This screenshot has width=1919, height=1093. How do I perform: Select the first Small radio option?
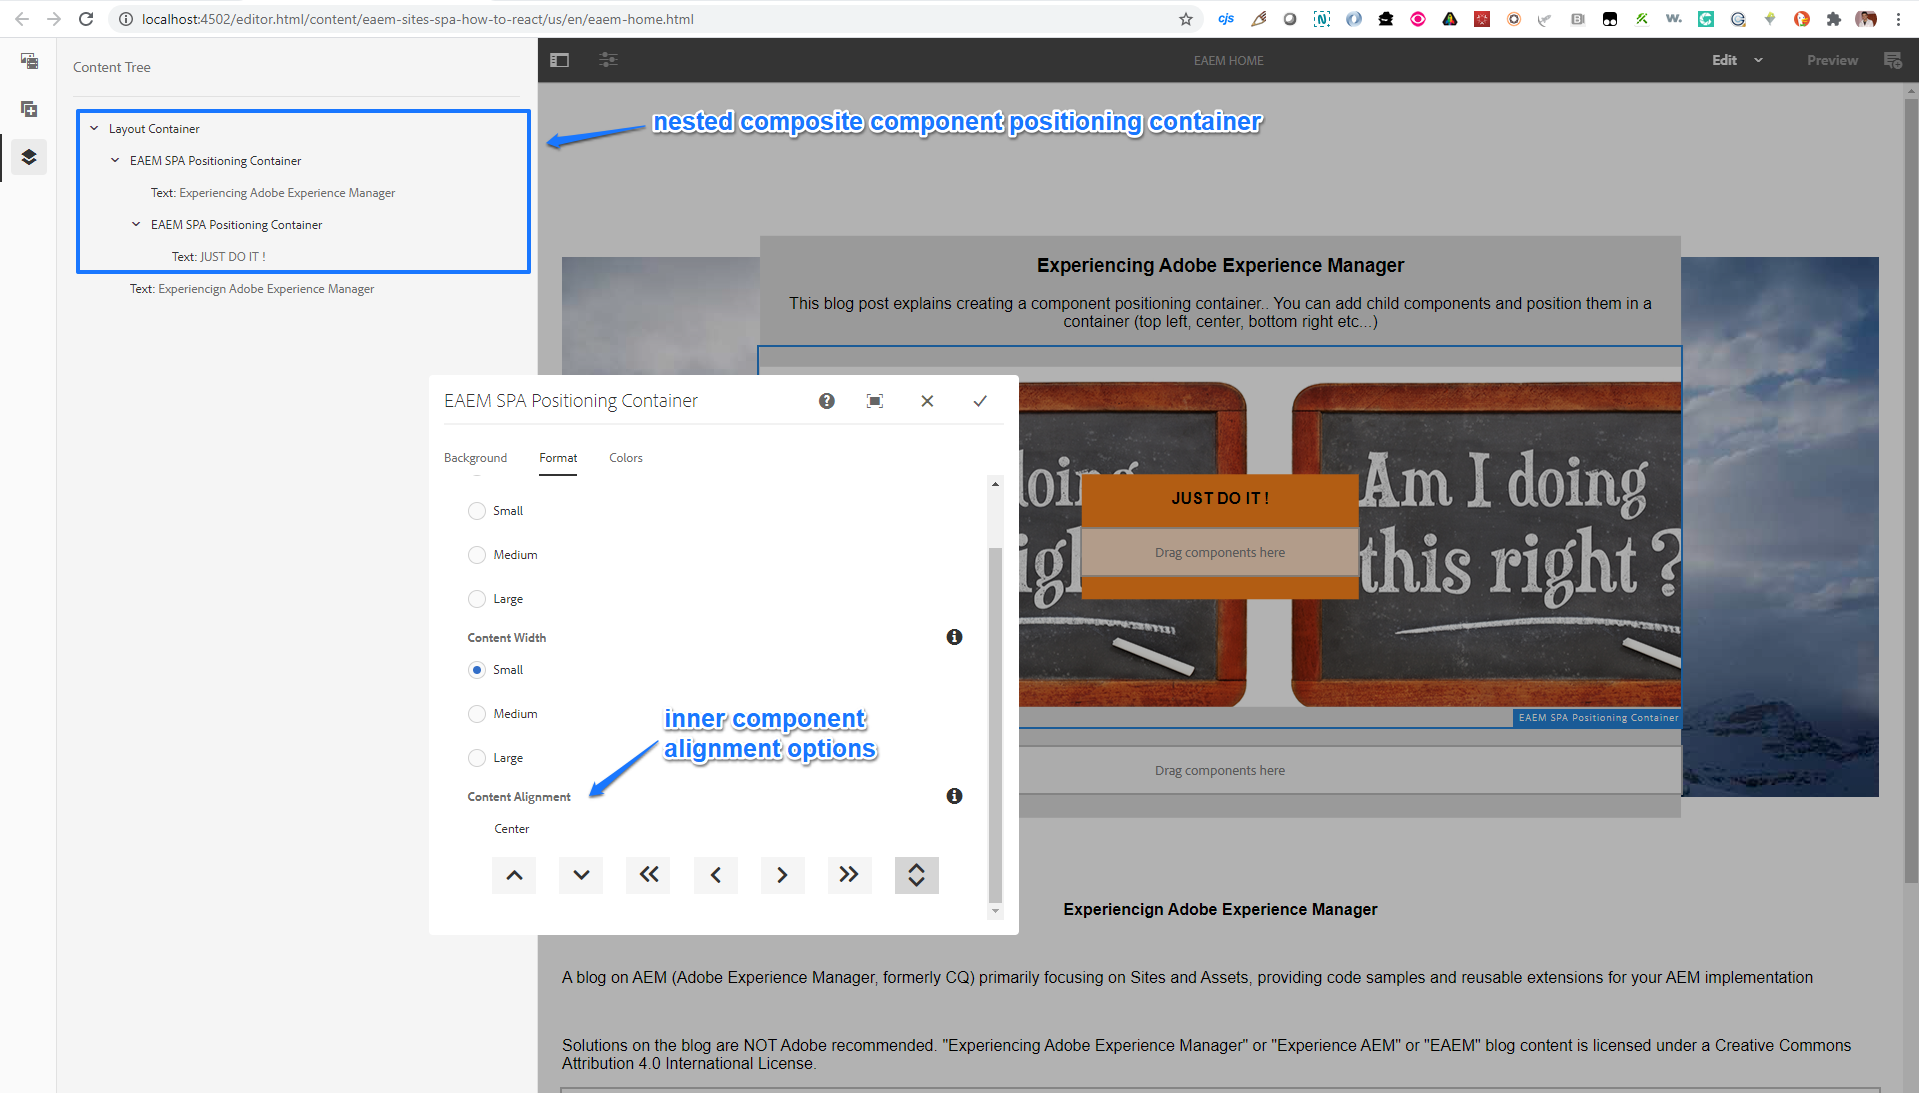[477, 511]
